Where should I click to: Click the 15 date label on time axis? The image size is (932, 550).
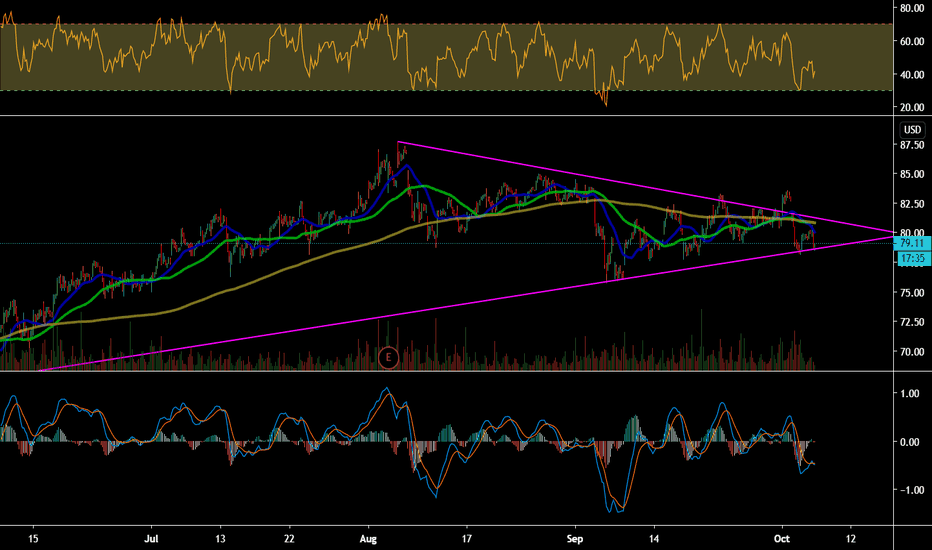point(33,539)
